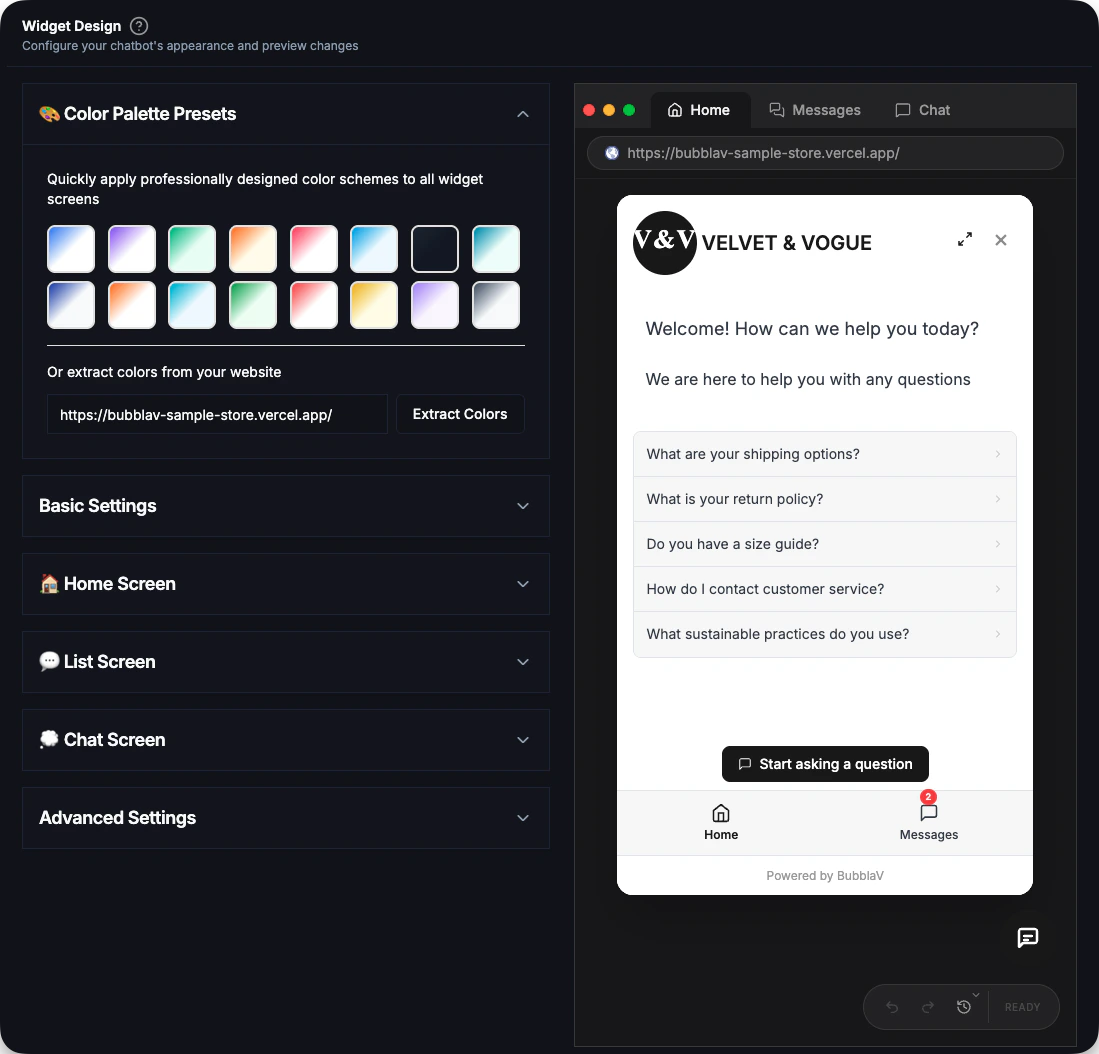
Task: Select "What are your shipping options?"
Action: tap(825, 454)
